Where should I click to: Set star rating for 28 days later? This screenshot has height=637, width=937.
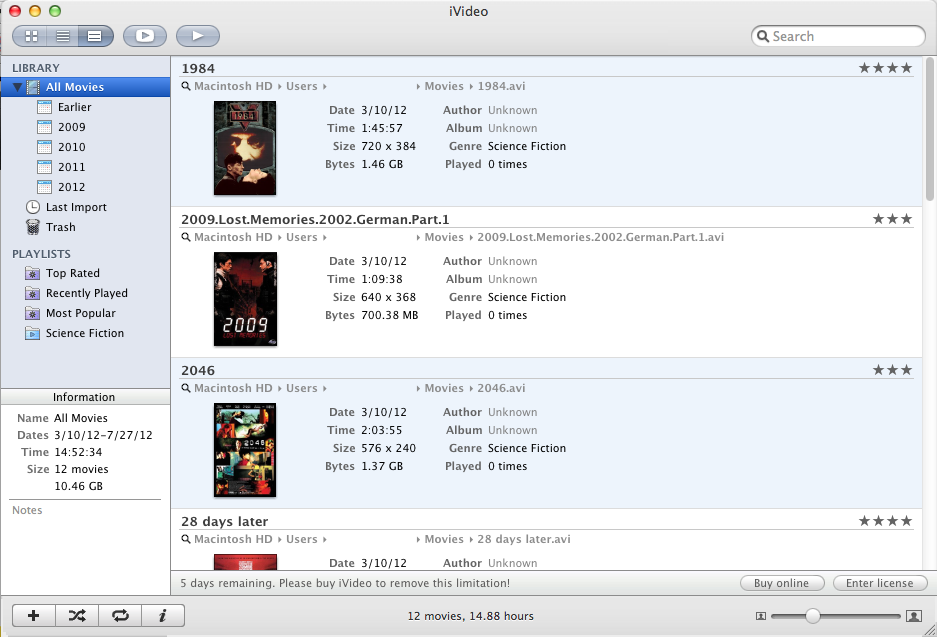point(886,521)
